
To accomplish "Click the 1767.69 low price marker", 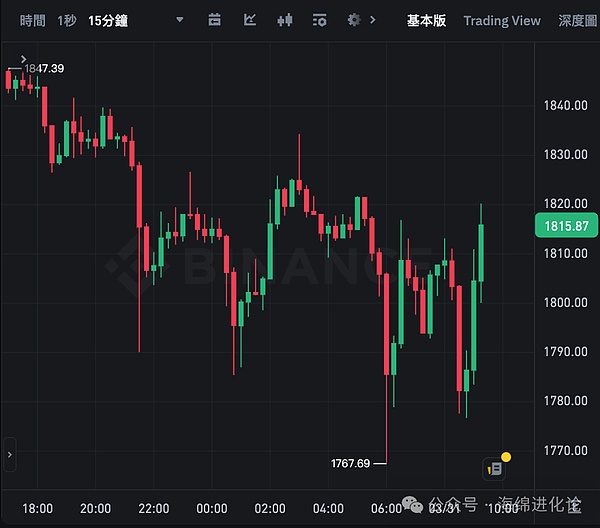I will (350, 463).
